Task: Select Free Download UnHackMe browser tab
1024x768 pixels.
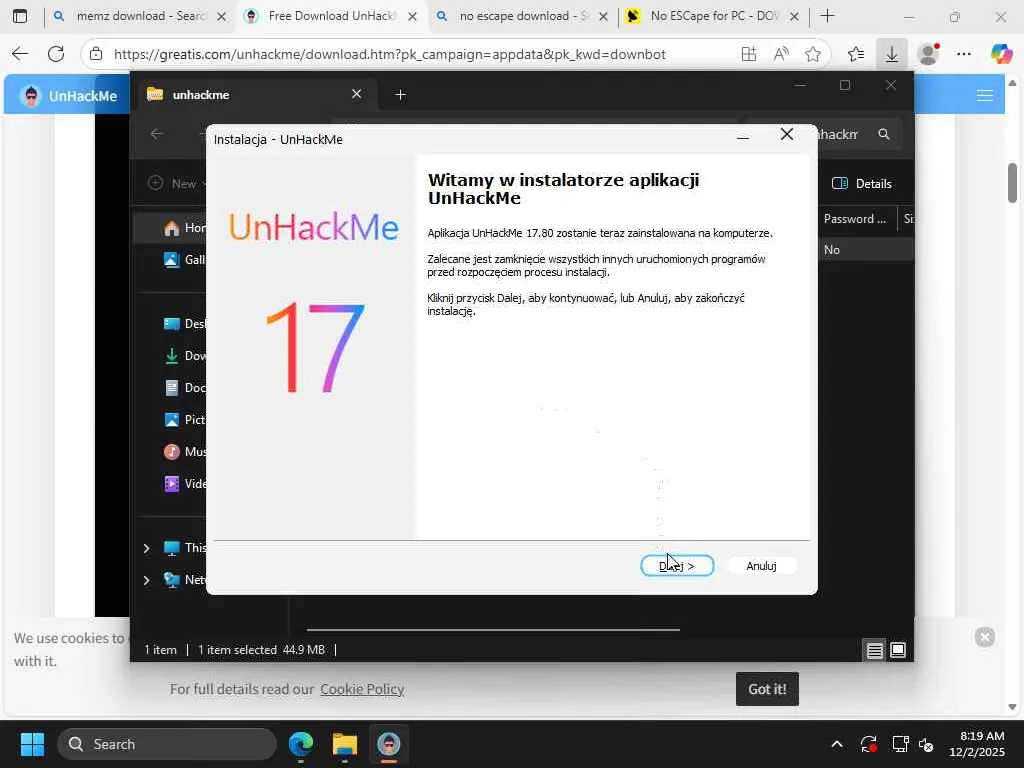Action: point(332,16)
